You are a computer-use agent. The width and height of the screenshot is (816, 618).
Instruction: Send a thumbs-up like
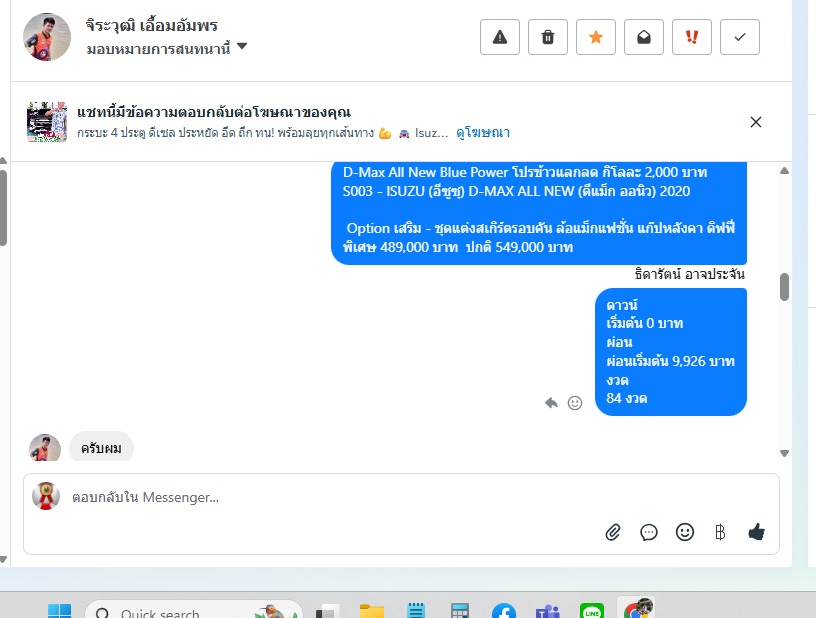[x=756, y=532]
